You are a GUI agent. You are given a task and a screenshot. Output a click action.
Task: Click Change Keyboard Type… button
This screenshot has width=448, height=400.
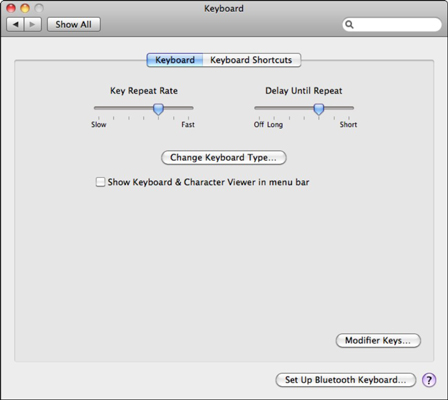224,157
